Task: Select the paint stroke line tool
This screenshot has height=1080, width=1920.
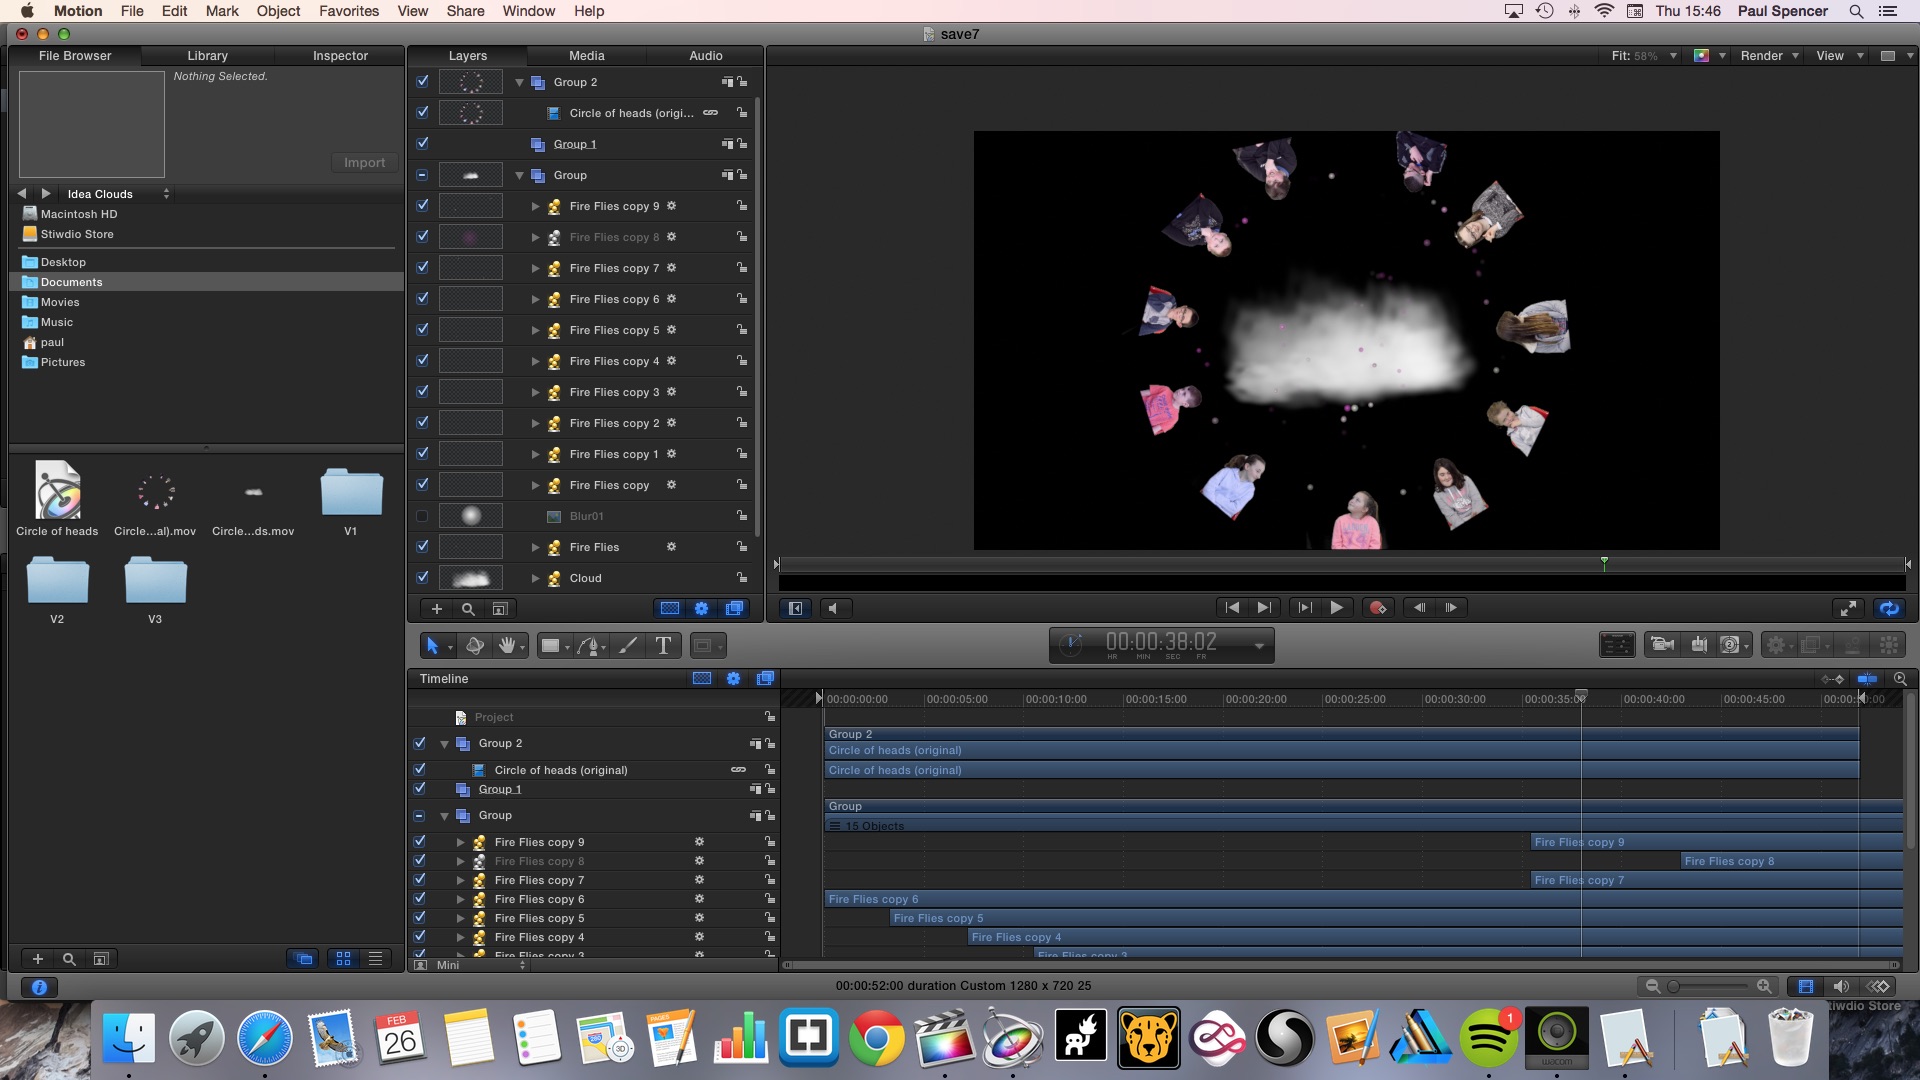Action: click(628, 646)
